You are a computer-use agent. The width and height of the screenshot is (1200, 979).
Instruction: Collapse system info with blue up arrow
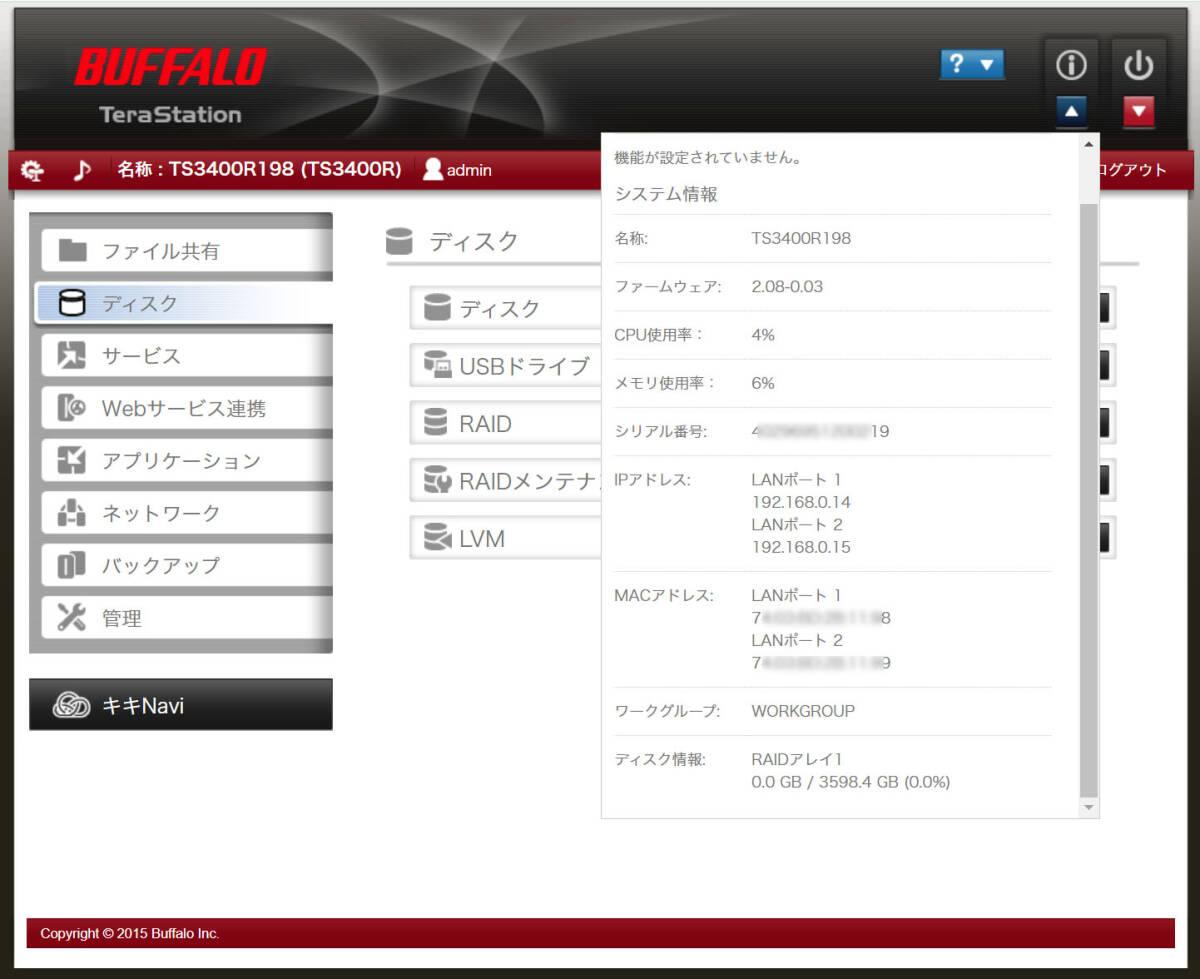1071,111
